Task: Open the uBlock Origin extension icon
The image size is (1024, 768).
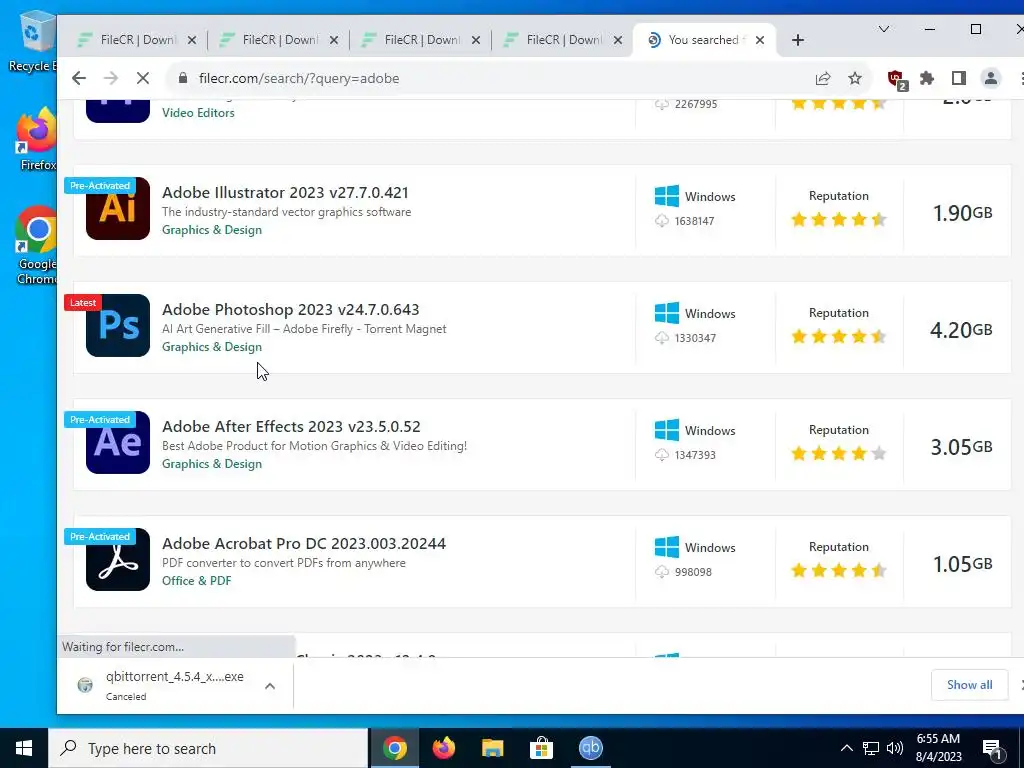Action: pyautogui.click(x=897, y=80)
